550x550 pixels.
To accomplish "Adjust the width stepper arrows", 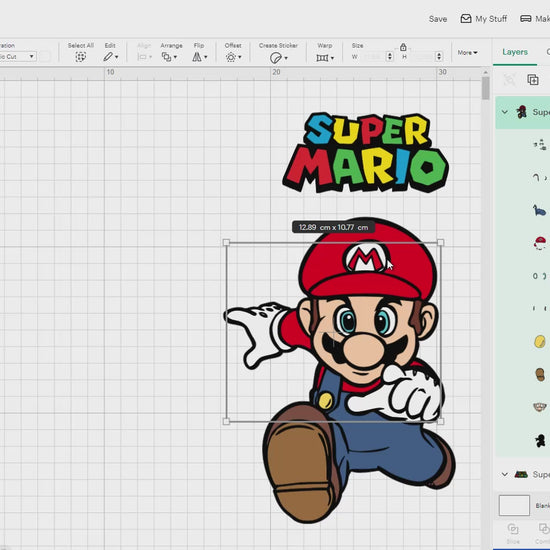I will (x=389, y=56).
